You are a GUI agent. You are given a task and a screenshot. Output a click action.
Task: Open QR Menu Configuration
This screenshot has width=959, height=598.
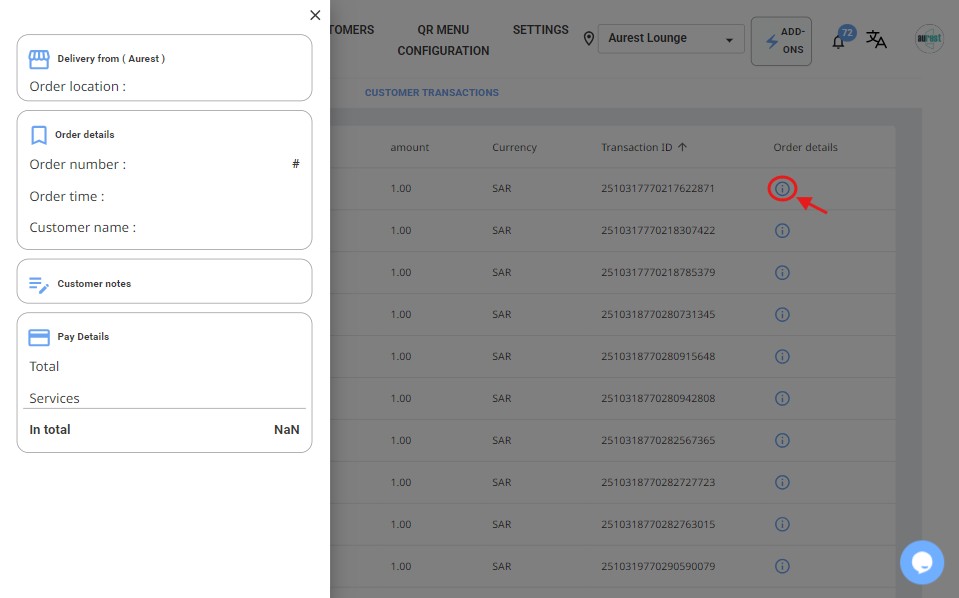click(443, 40)
